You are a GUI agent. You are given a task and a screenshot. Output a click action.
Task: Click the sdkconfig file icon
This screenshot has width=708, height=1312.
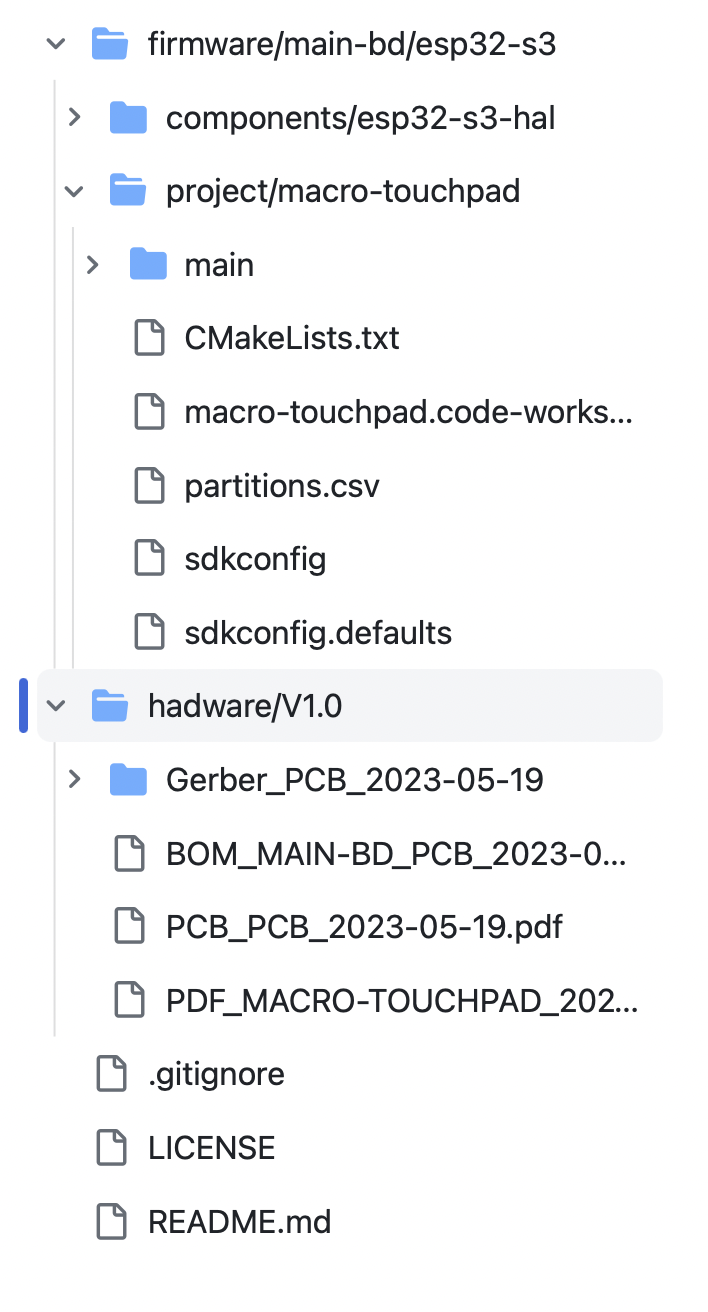point(149,559)
